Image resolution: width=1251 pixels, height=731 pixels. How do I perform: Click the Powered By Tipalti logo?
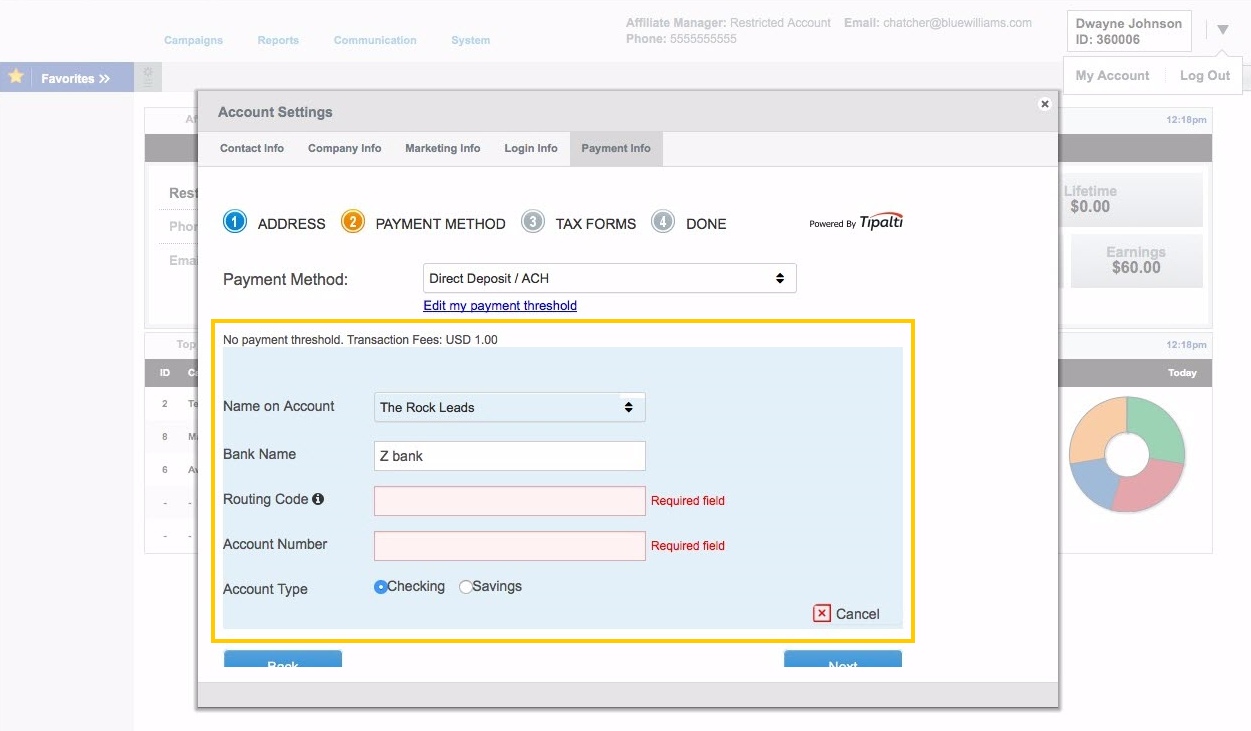[x=856, y=222]
